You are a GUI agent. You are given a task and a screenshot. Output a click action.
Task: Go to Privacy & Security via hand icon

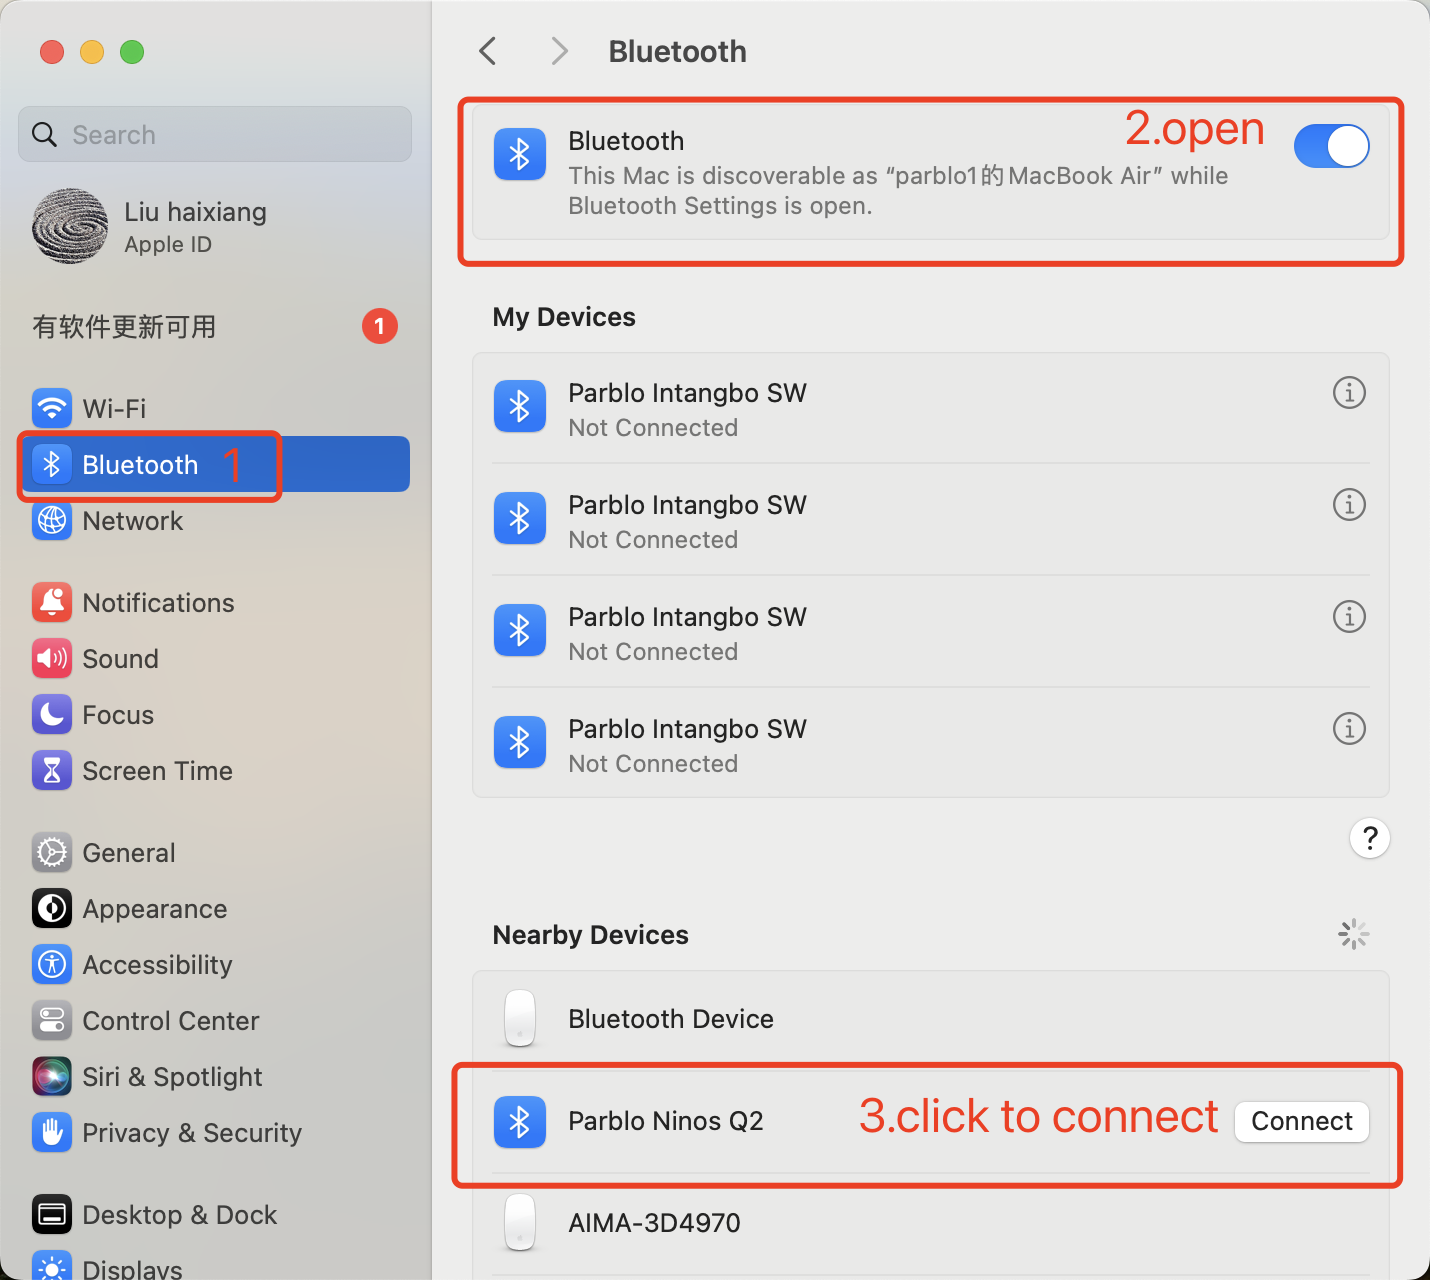click(52, 1132)
